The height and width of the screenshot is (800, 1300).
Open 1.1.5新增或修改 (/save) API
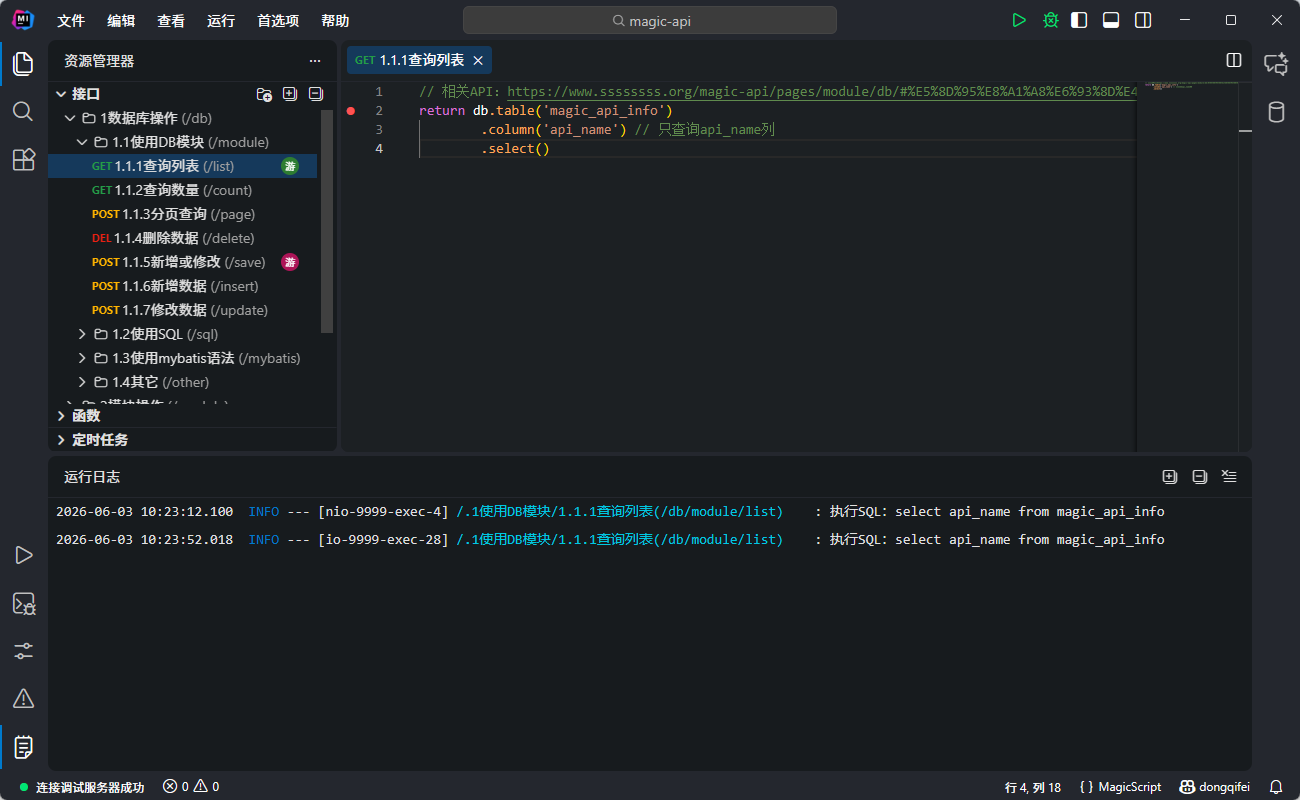(x=182, y=262)
